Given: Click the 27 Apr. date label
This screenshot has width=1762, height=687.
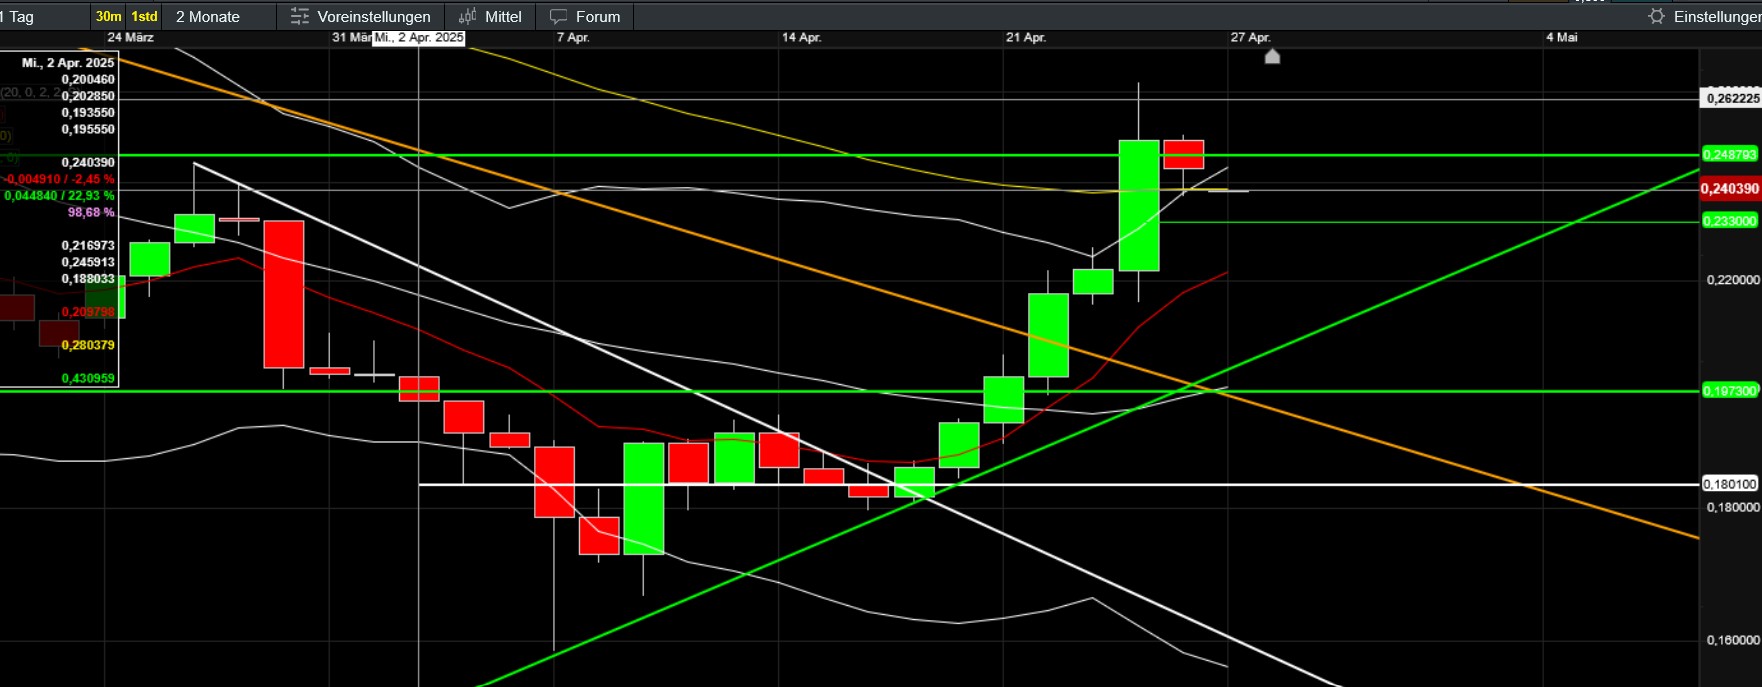Looking at the screenshot, I should [x=1251, y=37].
